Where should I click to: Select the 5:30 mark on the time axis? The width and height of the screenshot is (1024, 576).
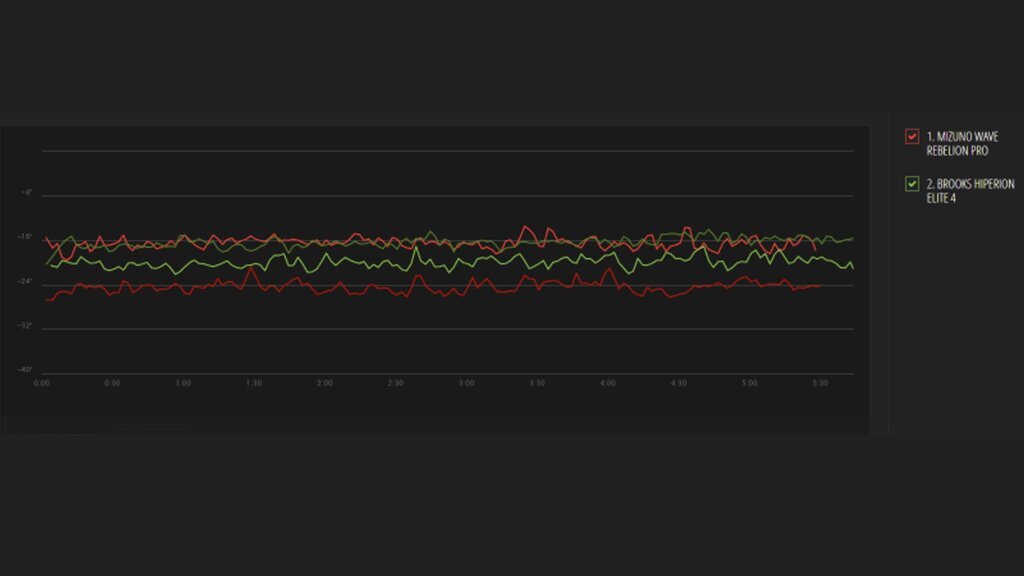820,382
